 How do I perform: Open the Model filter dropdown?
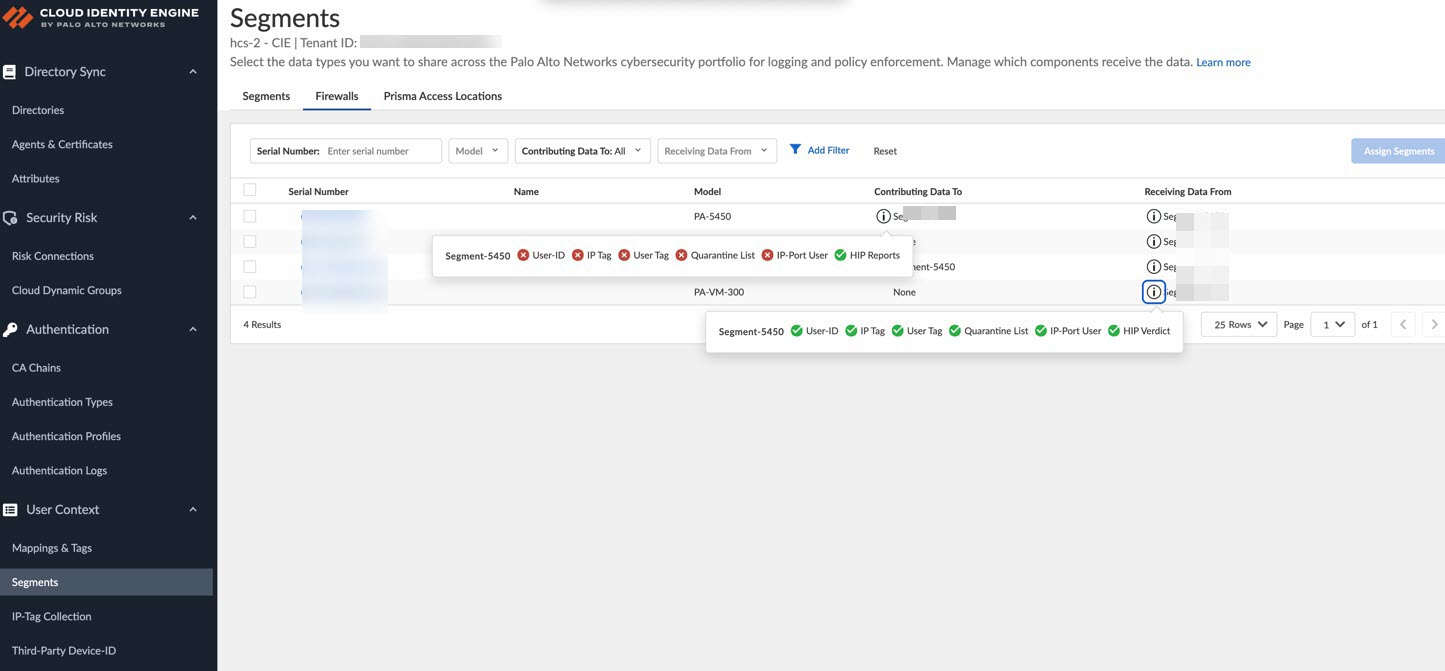point(478,151)
